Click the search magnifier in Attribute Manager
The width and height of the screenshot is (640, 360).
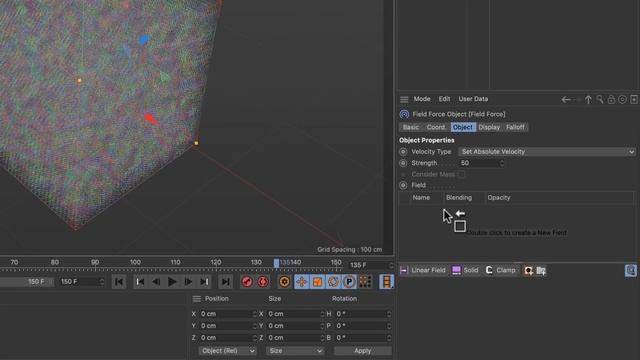coord(600,99)
